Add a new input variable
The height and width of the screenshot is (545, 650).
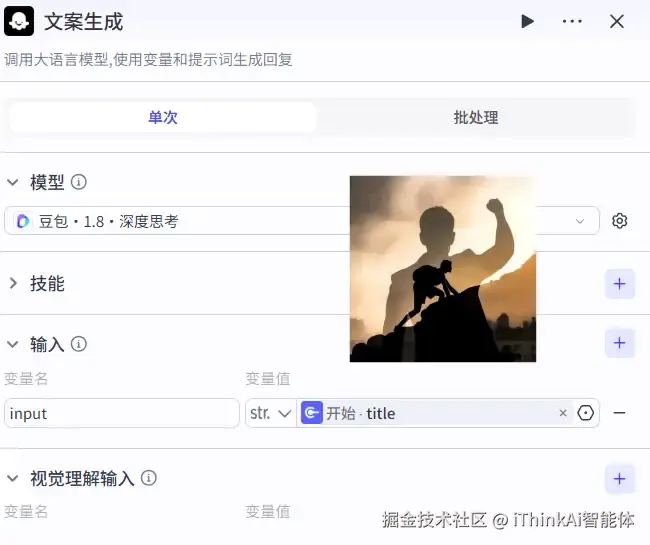[x=620, y=343]
